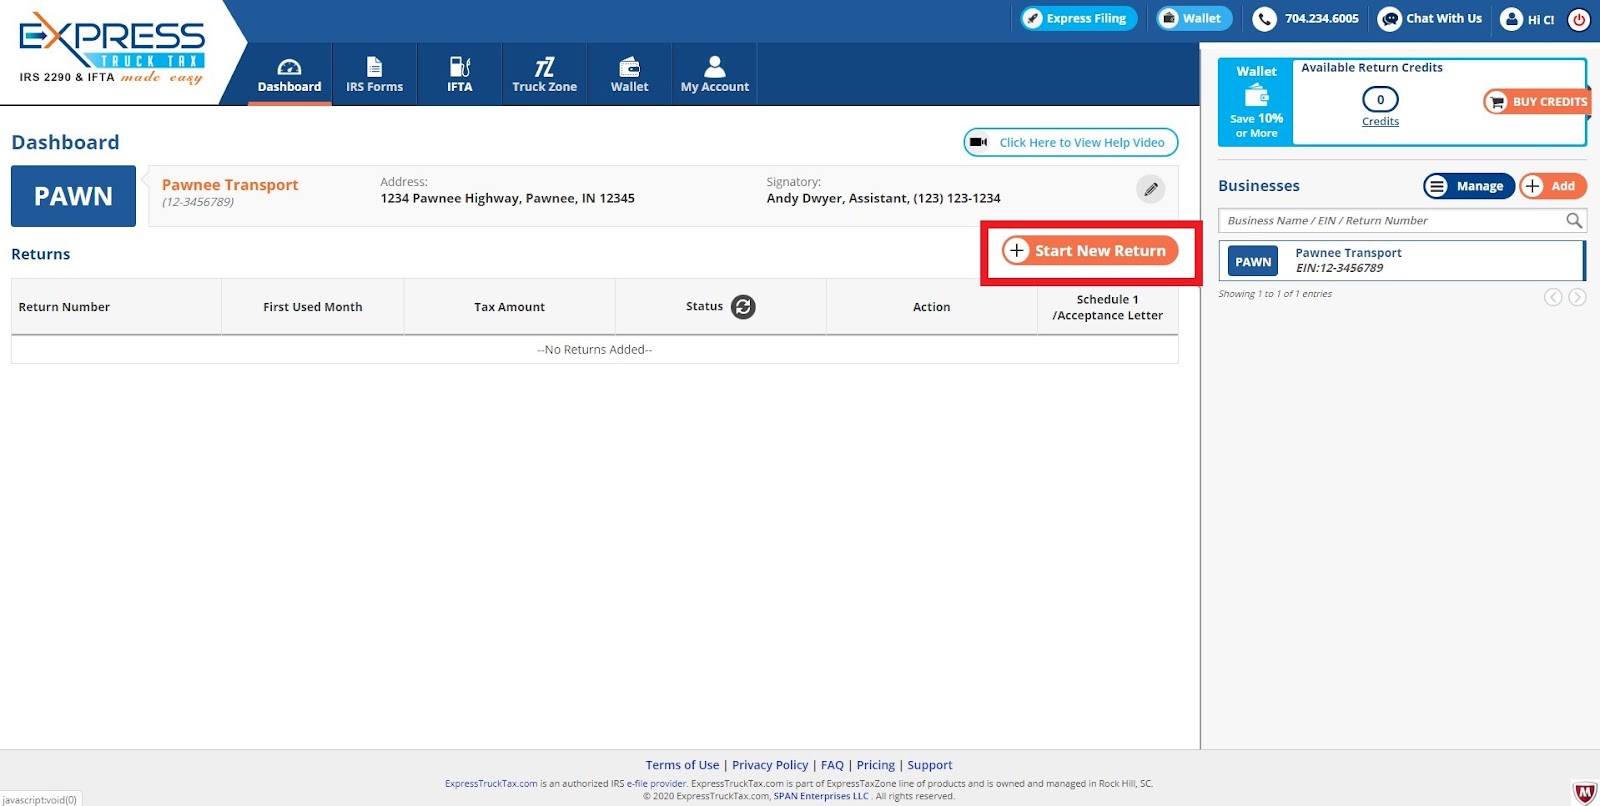Click Buy Credits button
Image resolution: width=1600 pixels, height=806 pixels.
[1537, 102]
